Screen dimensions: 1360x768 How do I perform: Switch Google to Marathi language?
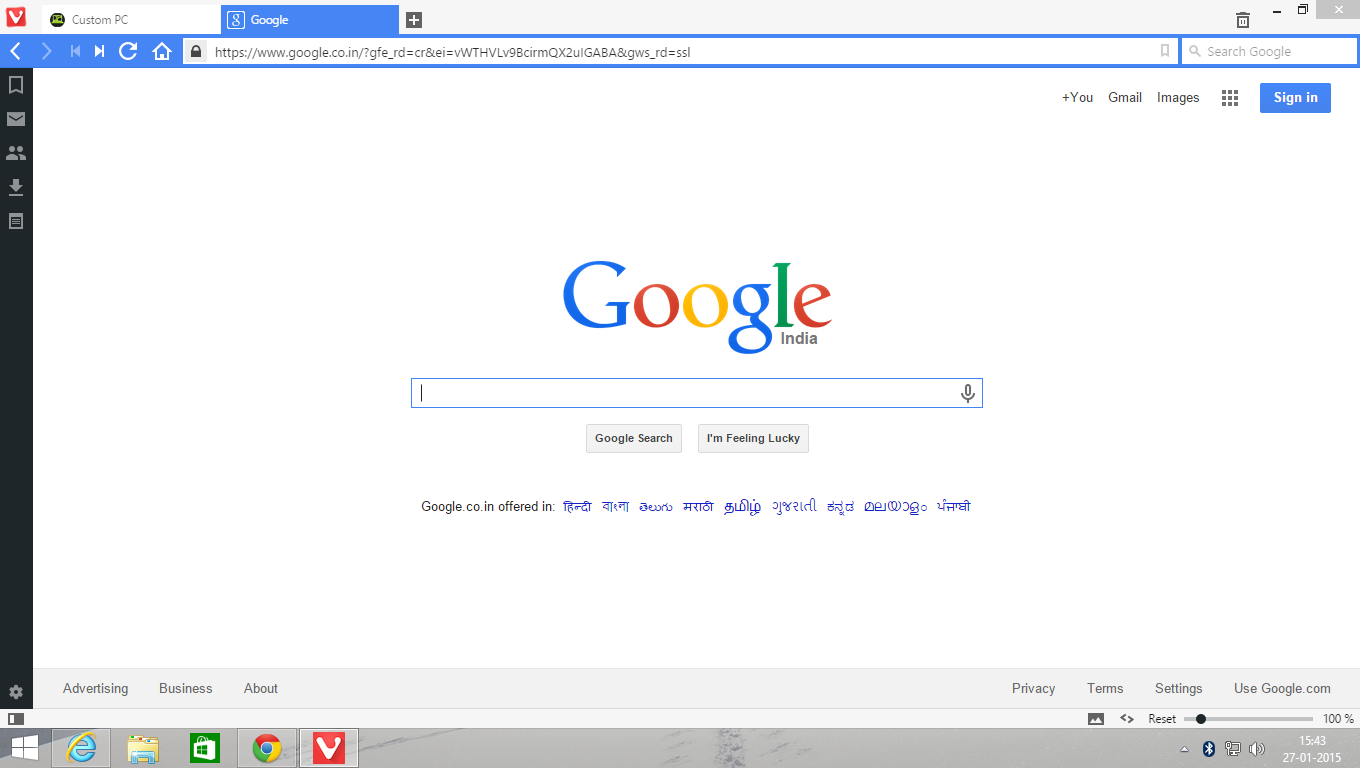698,507
